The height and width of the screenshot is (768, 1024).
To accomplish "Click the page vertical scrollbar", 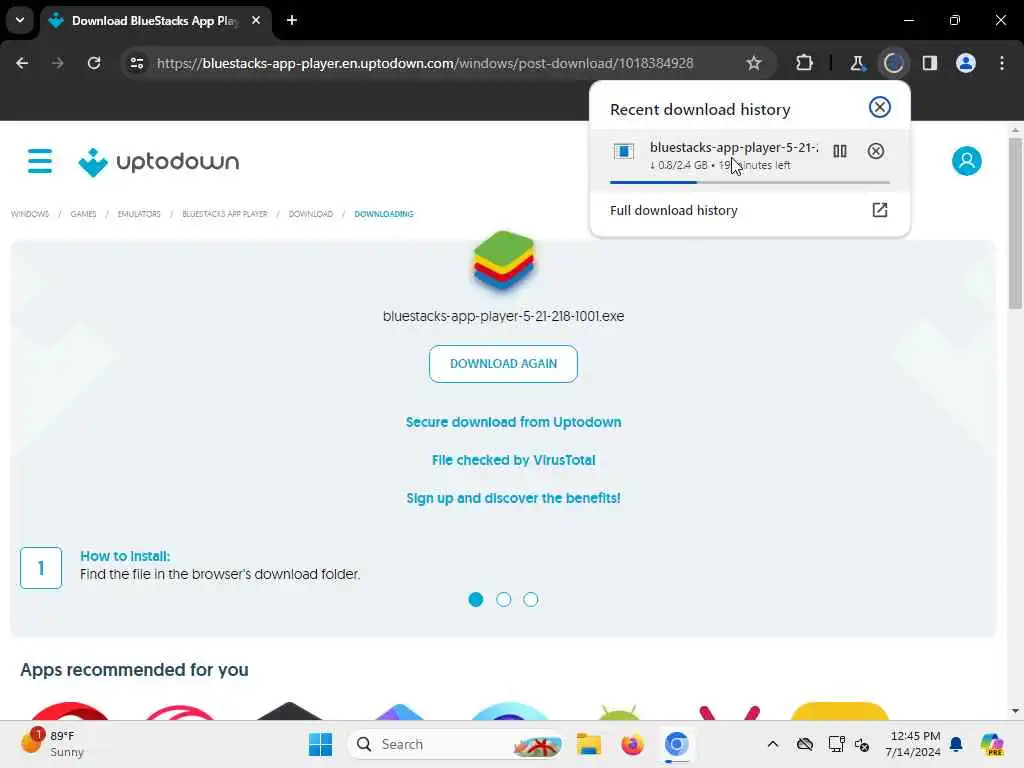I will (x=1015, y=222).
